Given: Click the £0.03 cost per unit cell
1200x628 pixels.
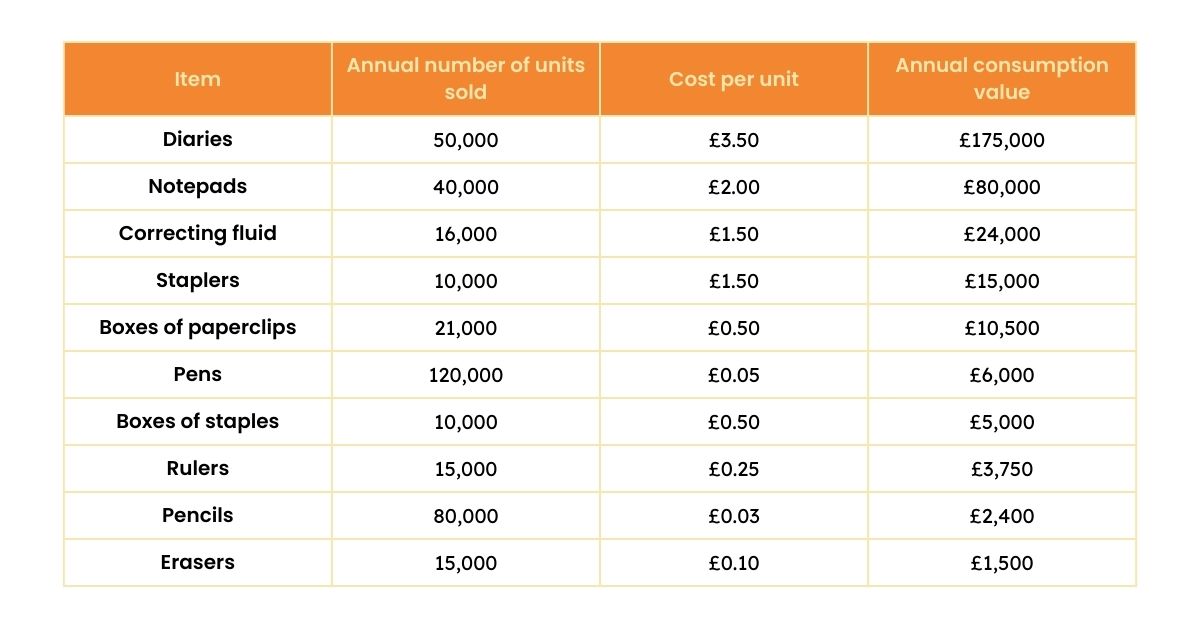Looking at the screenshot, I should pos(733,516).
